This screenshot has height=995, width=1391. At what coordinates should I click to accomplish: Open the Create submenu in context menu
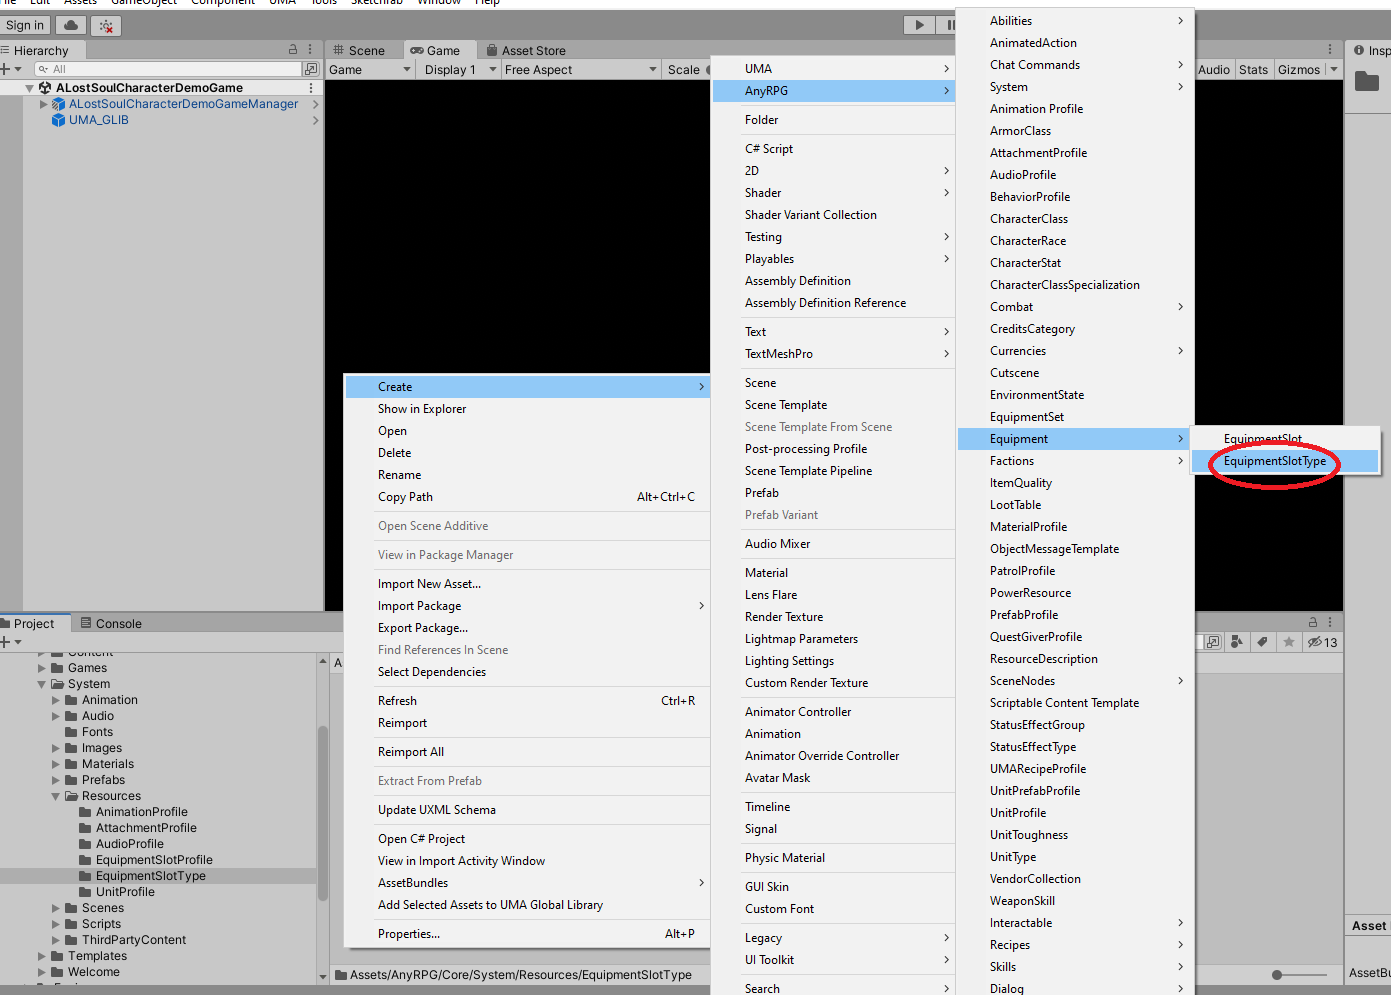pos(527,387)
